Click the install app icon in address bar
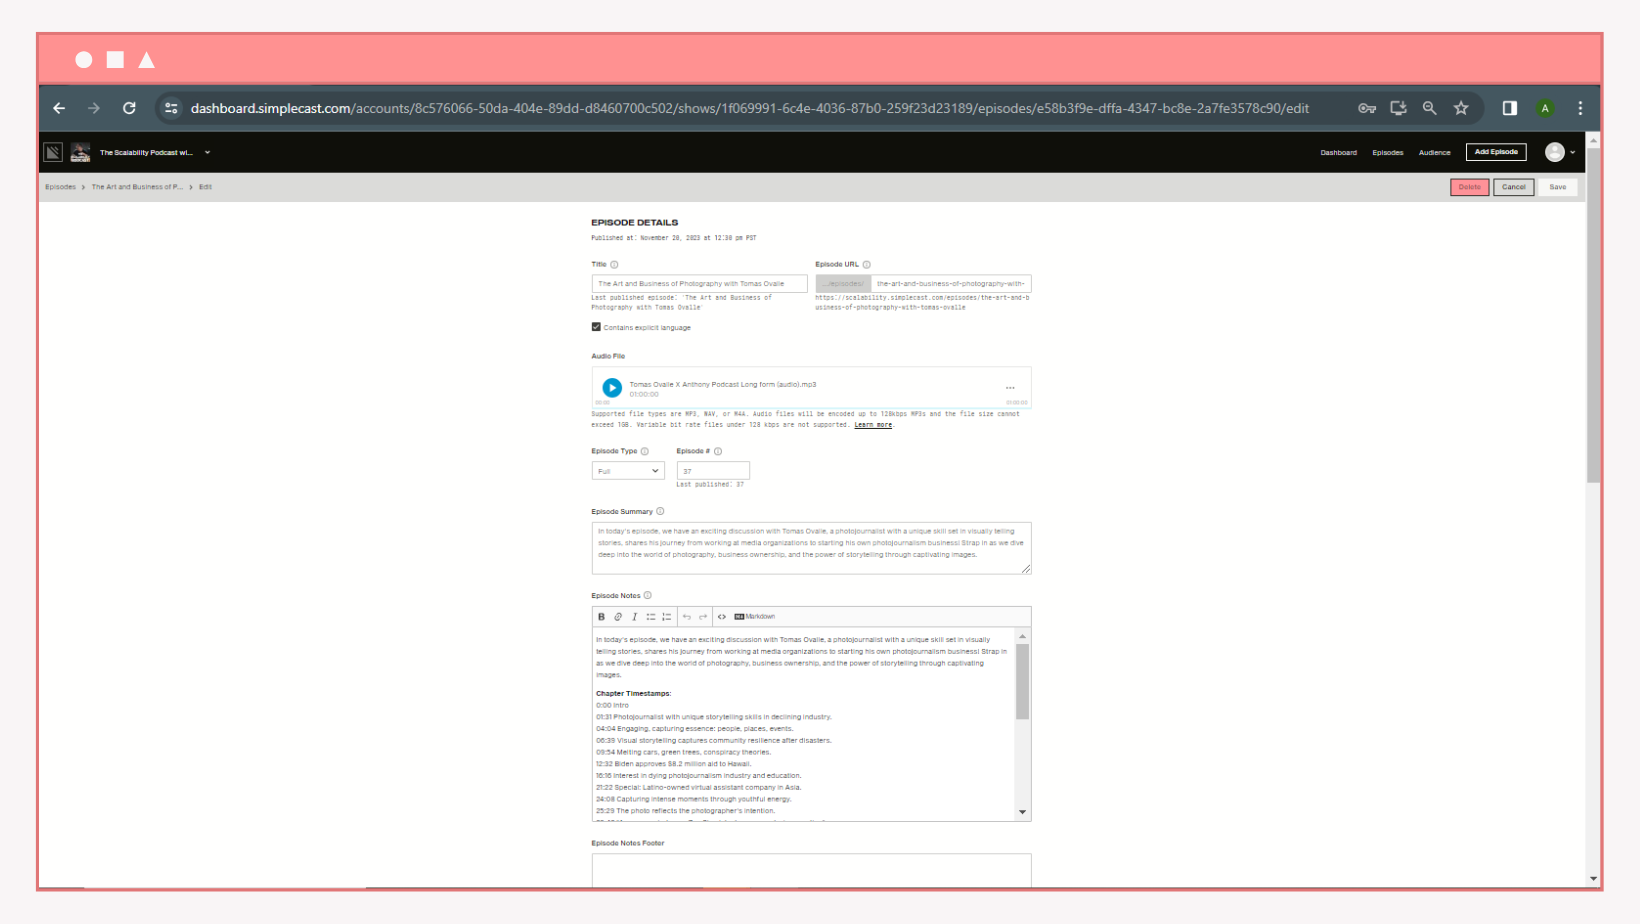 coord(1398,108)
